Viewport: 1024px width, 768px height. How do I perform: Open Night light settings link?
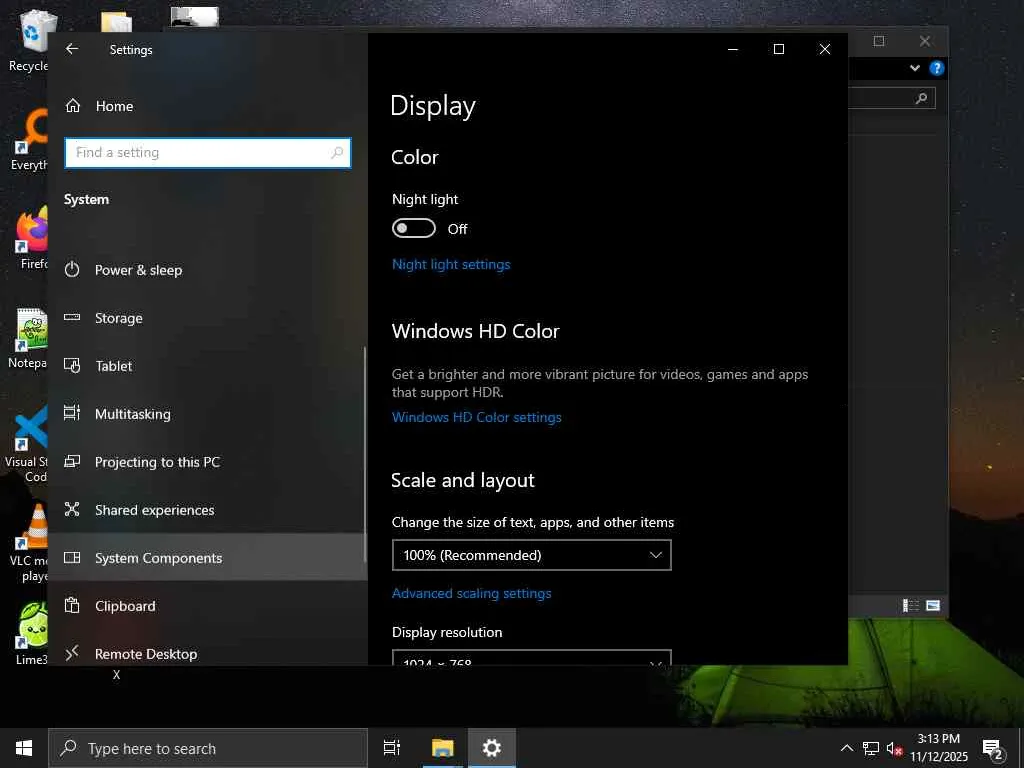[x=451, y=264]
